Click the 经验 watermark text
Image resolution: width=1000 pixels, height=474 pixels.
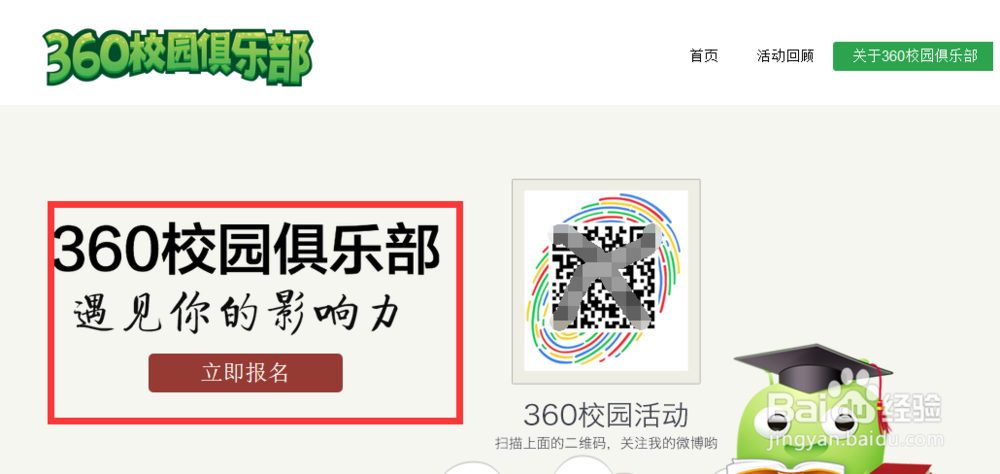click(913, 409)
